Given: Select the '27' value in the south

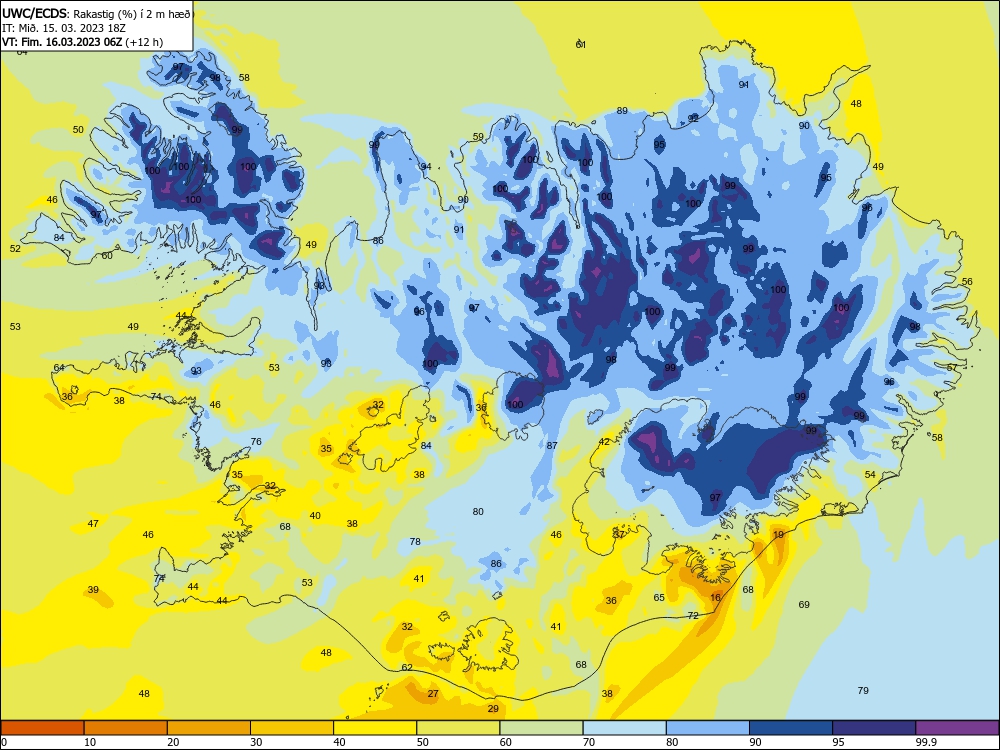Looking at the screenshot, I should click(433, 693).
